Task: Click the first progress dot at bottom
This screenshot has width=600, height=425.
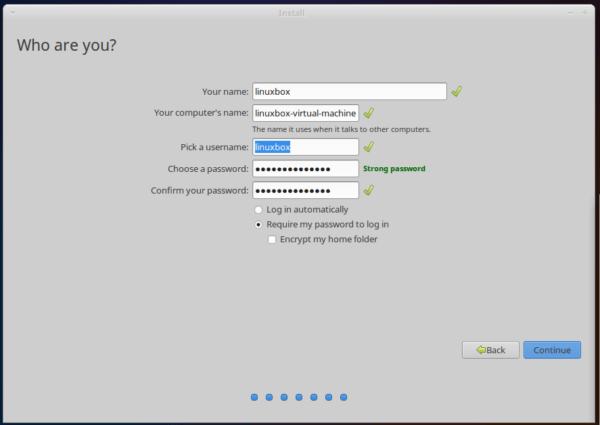Action: (254, 397)
